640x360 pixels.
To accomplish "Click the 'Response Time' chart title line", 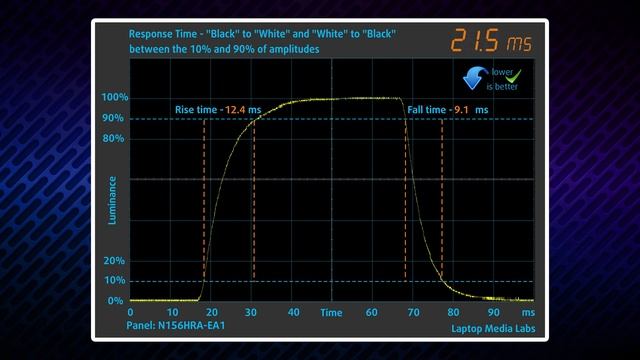I will [x=262, y=34].
